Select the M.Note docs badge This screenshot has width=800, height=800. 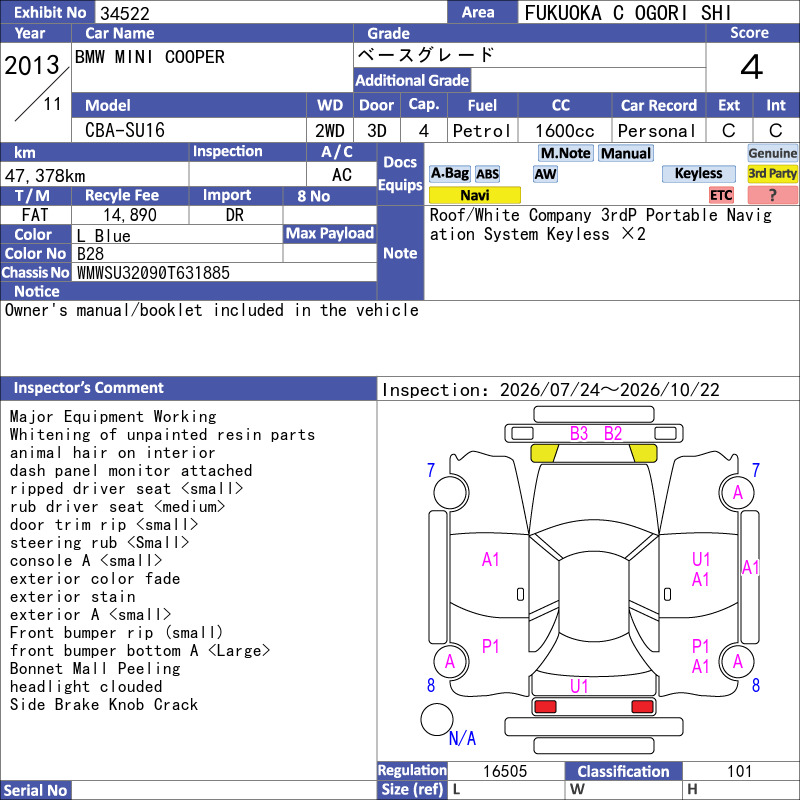[565, 153]
